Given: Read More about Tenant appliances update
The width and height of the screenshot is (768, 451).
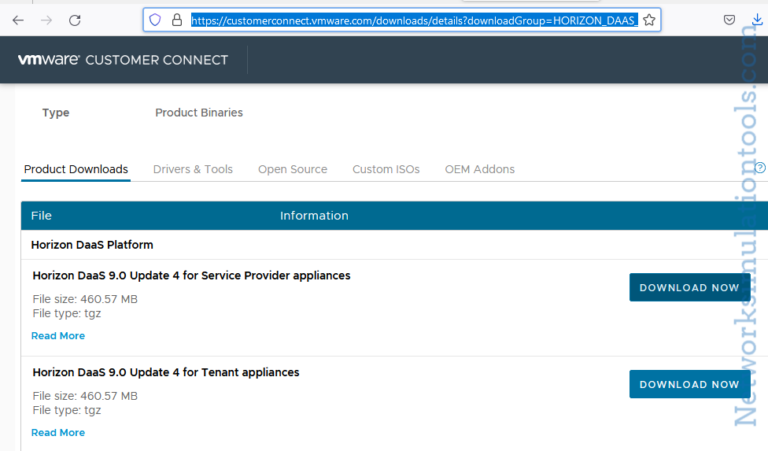Looking at the screenshot, I should [58, 433].
